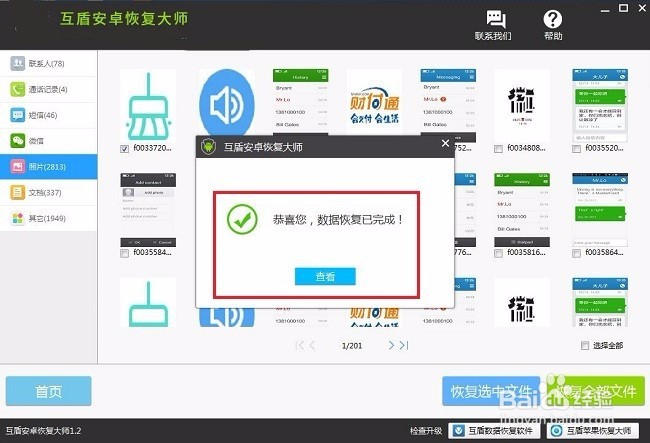Click the 首页 home button
The image size is (650, 443).
pos(49,391)
